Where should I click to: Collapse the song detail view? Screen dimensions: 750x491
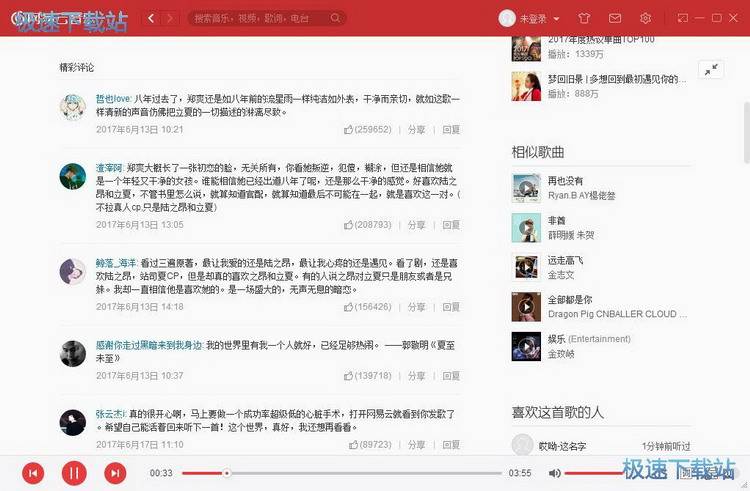(710, 69)
